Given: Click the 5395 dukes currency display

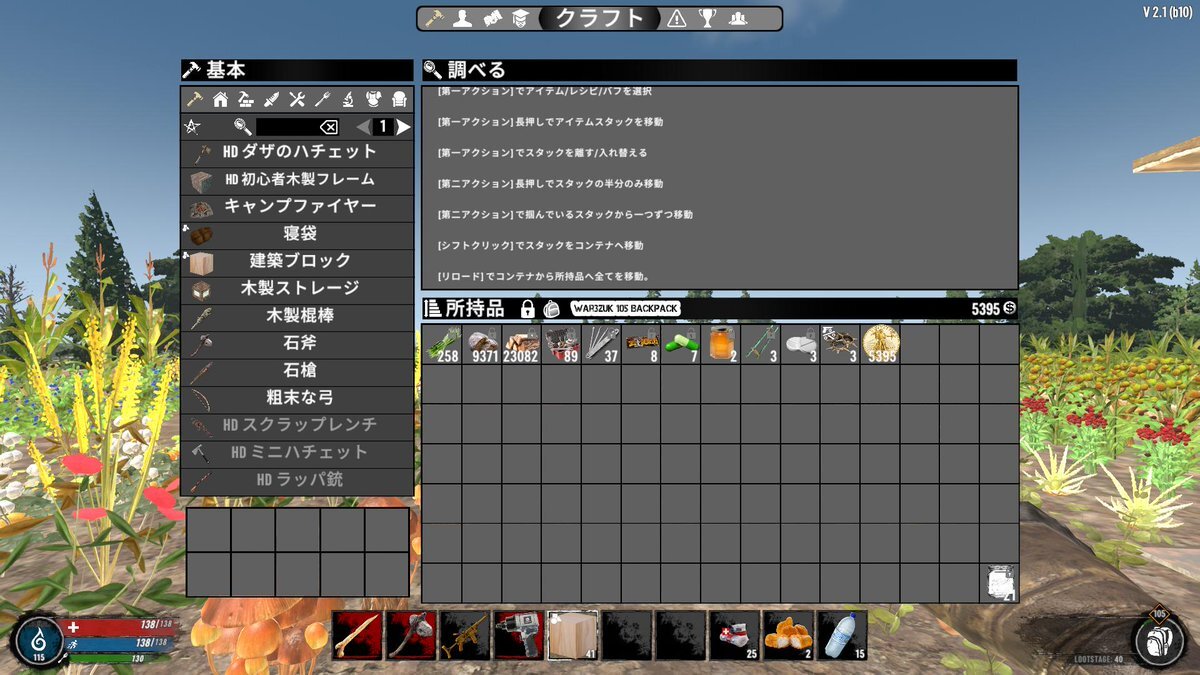Looking at the screenshot, I should 993,309.
